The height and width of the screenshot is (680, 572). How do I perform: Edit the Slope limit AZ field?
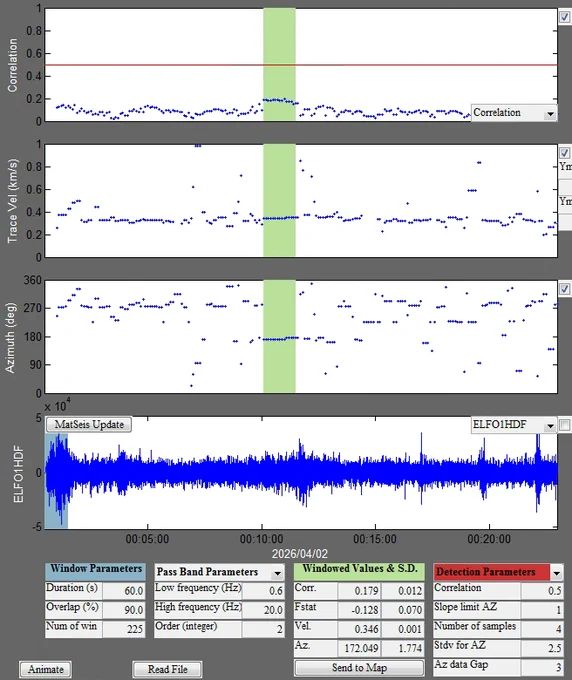tap(542, 610)
